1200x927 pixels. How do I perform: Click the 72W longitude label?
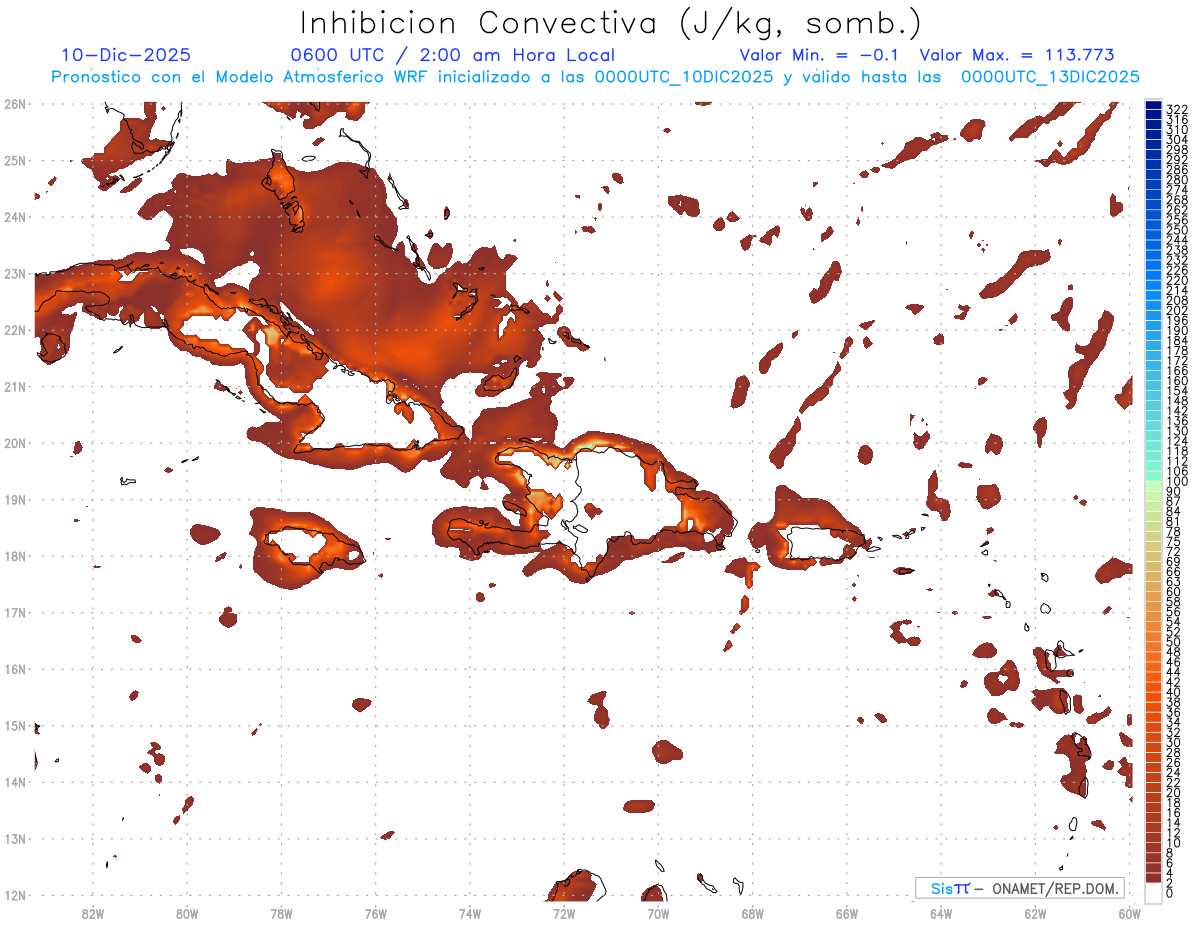tap(563, 913)
